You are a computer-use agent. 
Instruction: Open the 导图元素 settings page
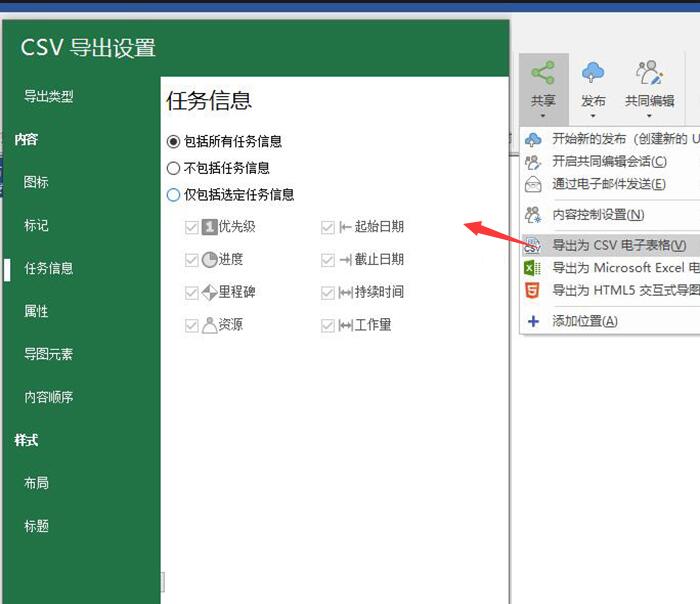pos(48,354)
